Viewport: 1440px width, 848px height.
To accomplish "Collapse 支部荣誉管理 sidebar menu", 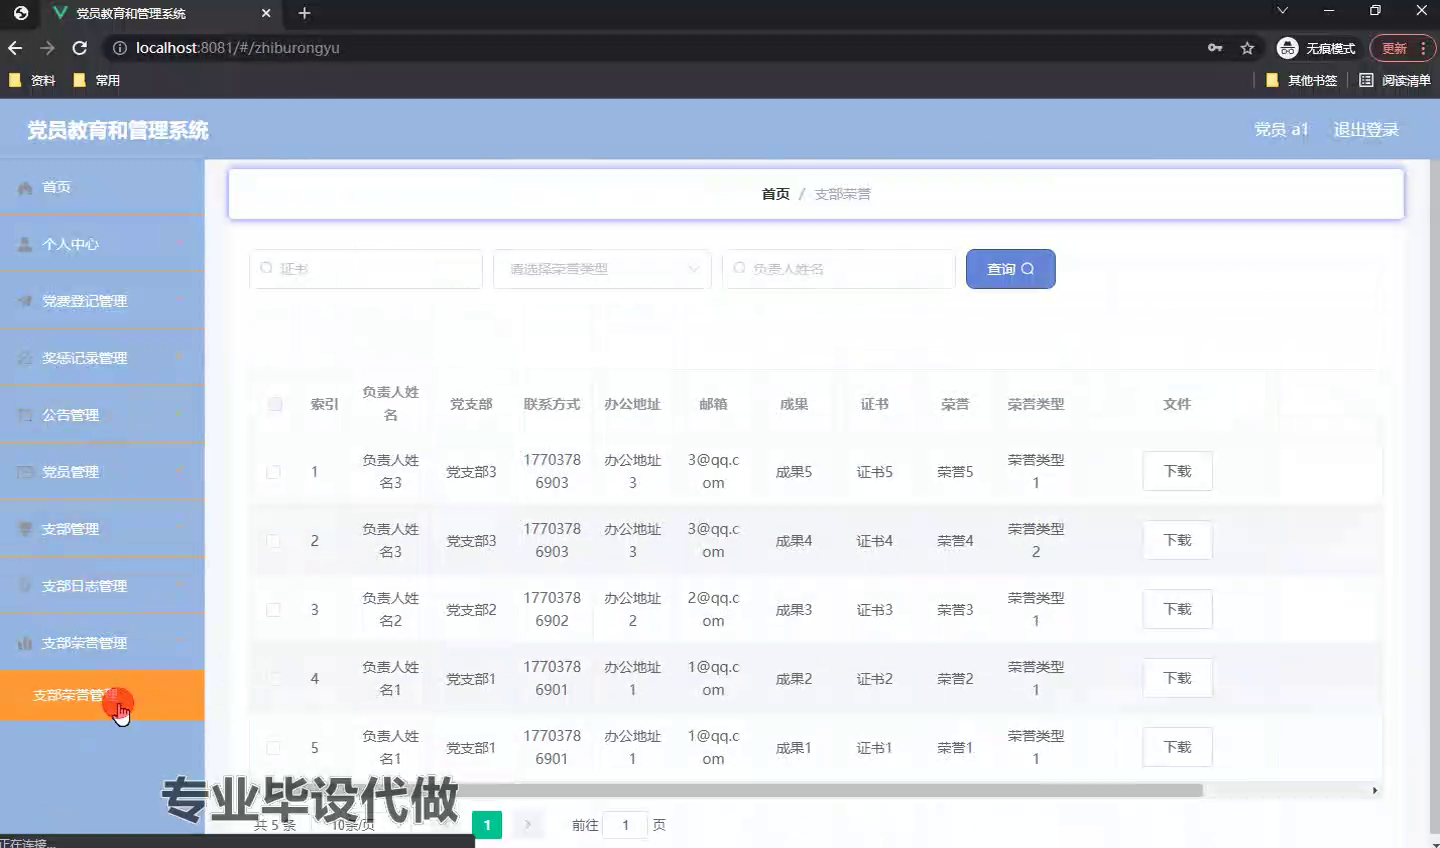I will point(102,643).
